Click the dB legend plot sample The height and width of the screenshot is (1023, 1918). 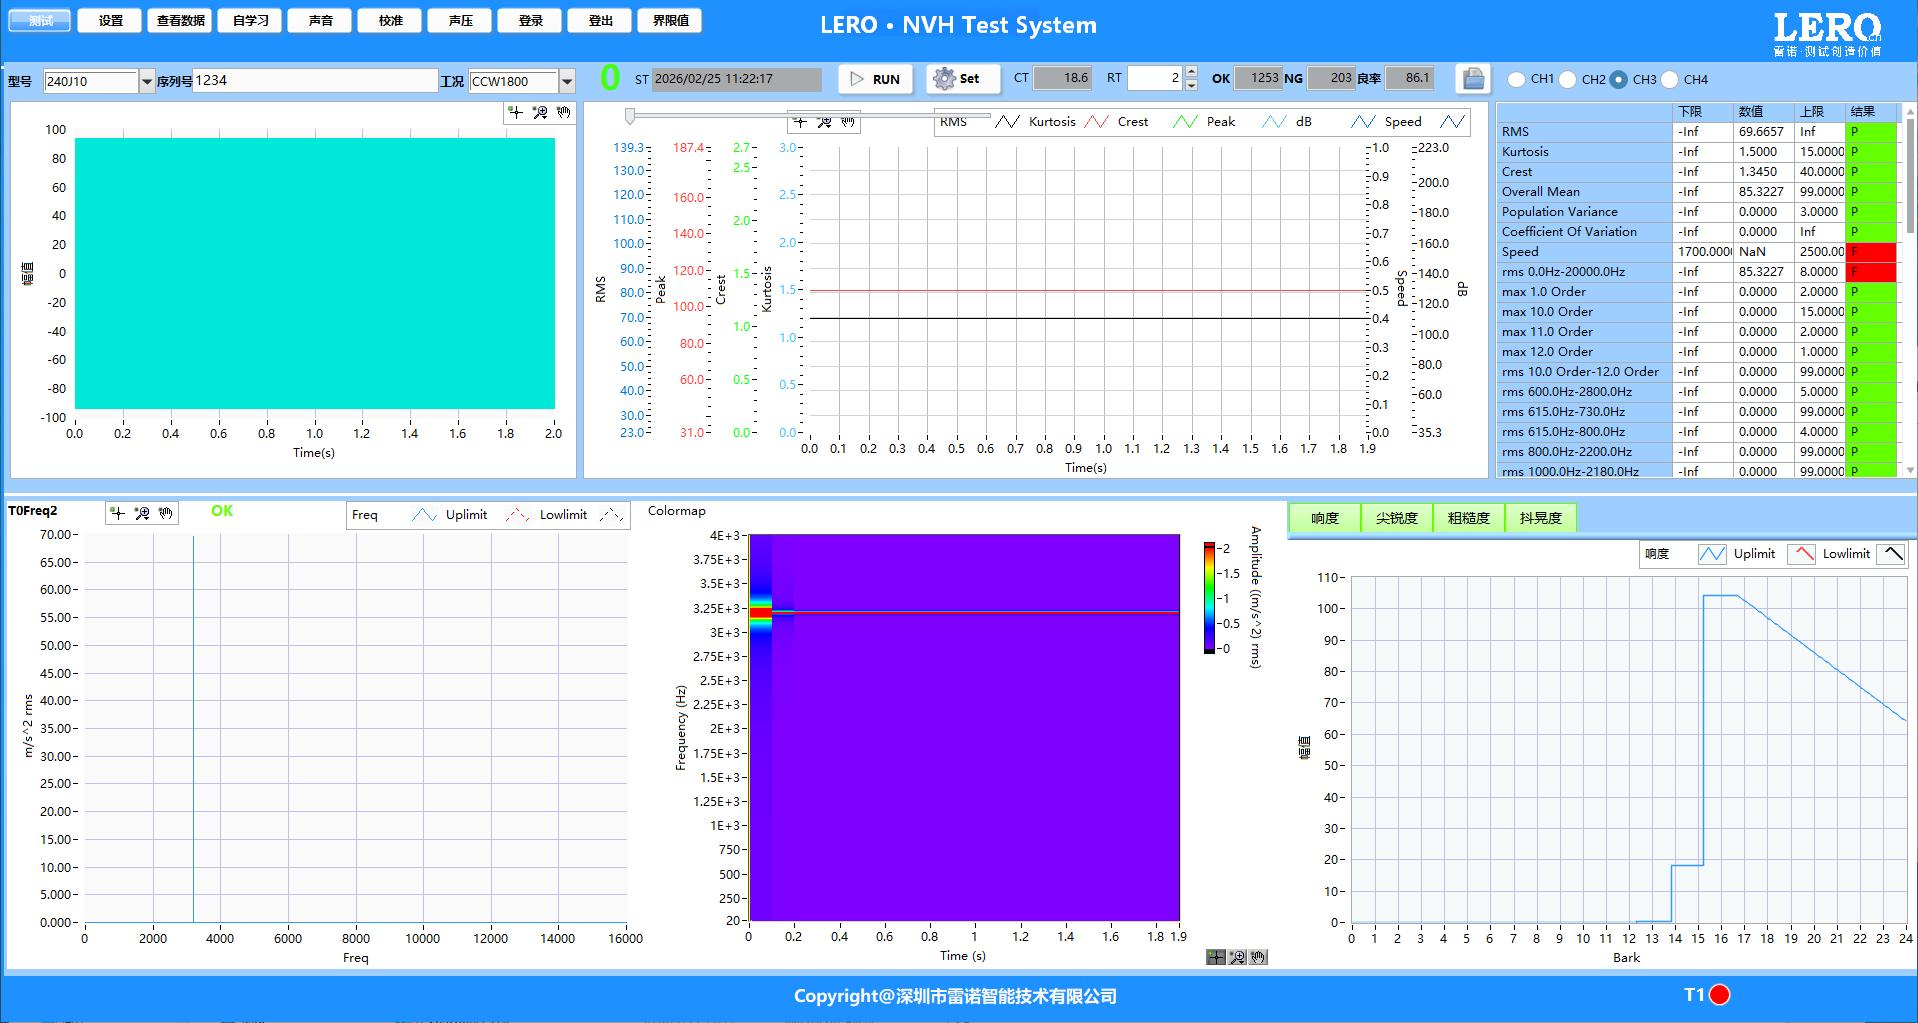[1363, 122]
